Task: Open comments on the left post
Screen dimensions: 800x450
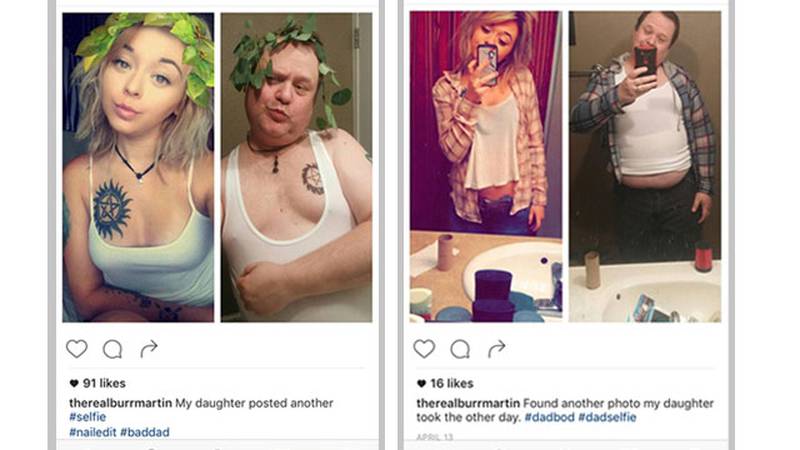Action: pyautogui.click(x=112, y=349)
